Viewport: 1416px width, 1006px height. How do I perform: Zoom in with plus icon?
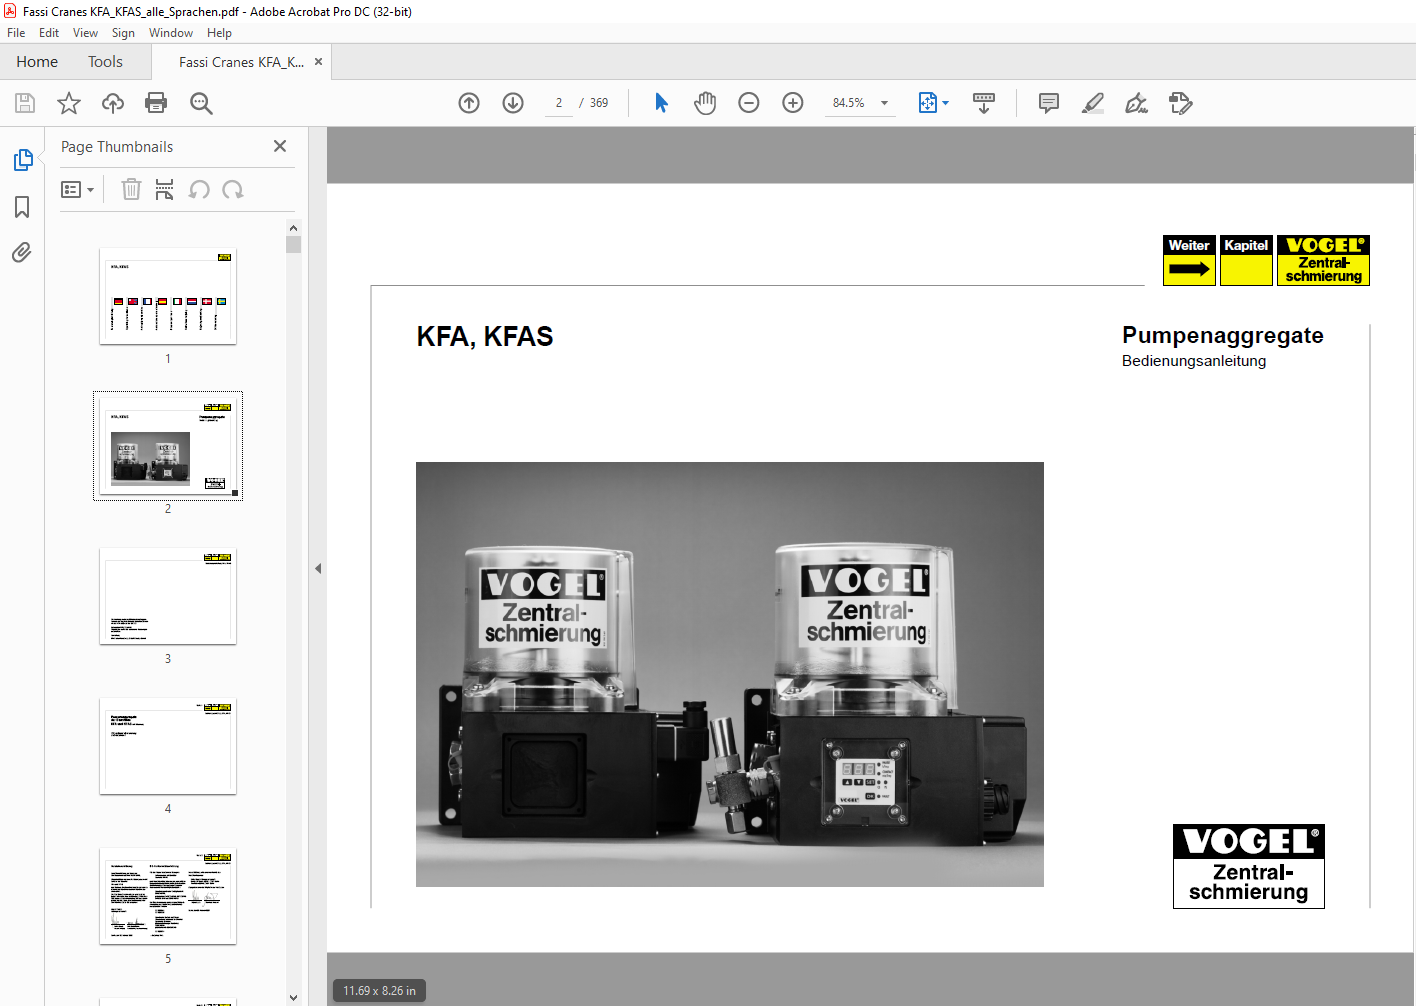(793, 103)
